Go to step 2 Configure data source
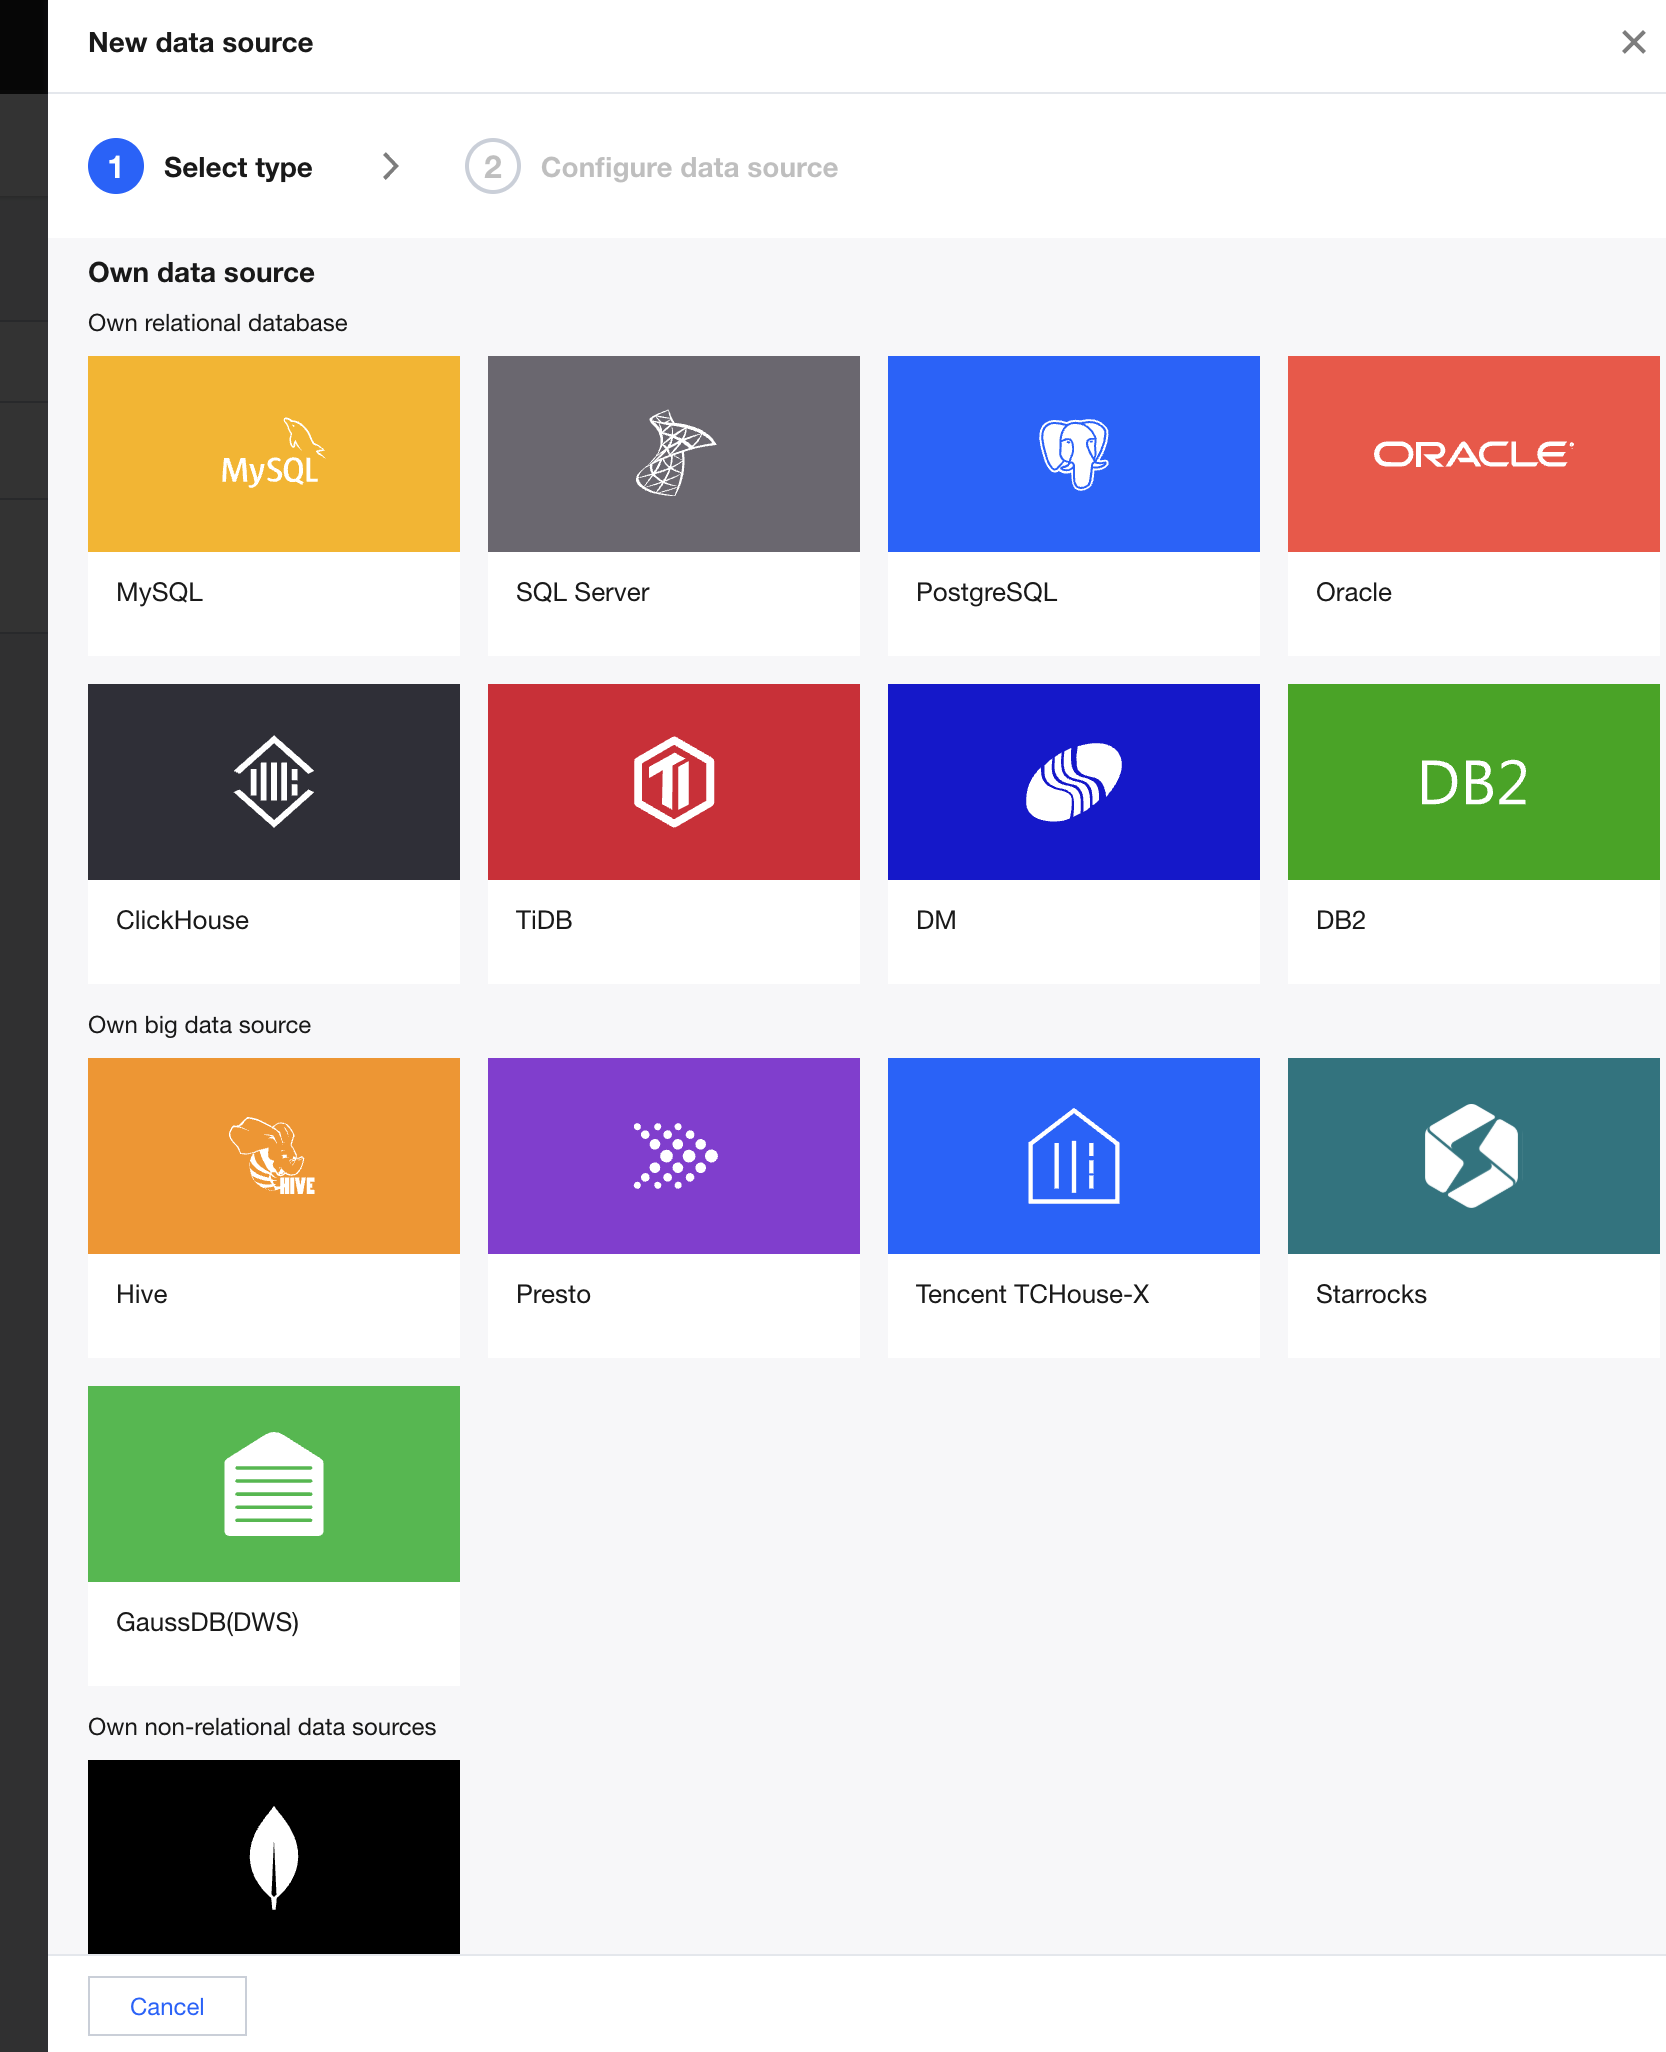 point(652,167)
